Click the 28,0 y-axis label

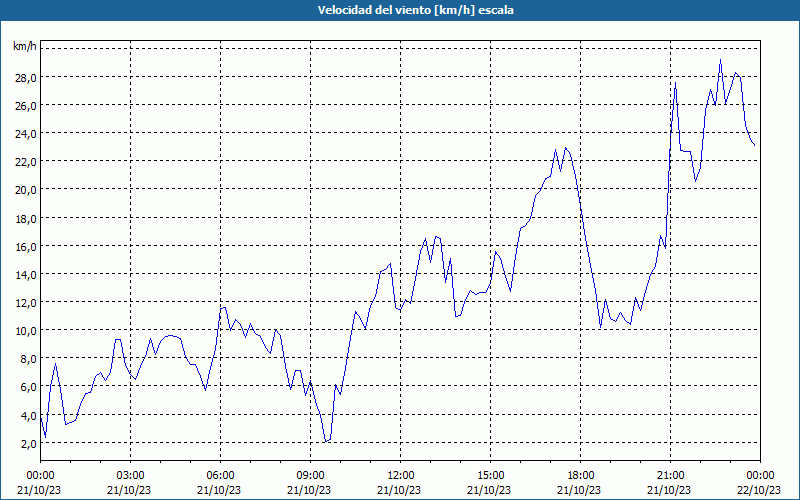(x=26, y=77)
